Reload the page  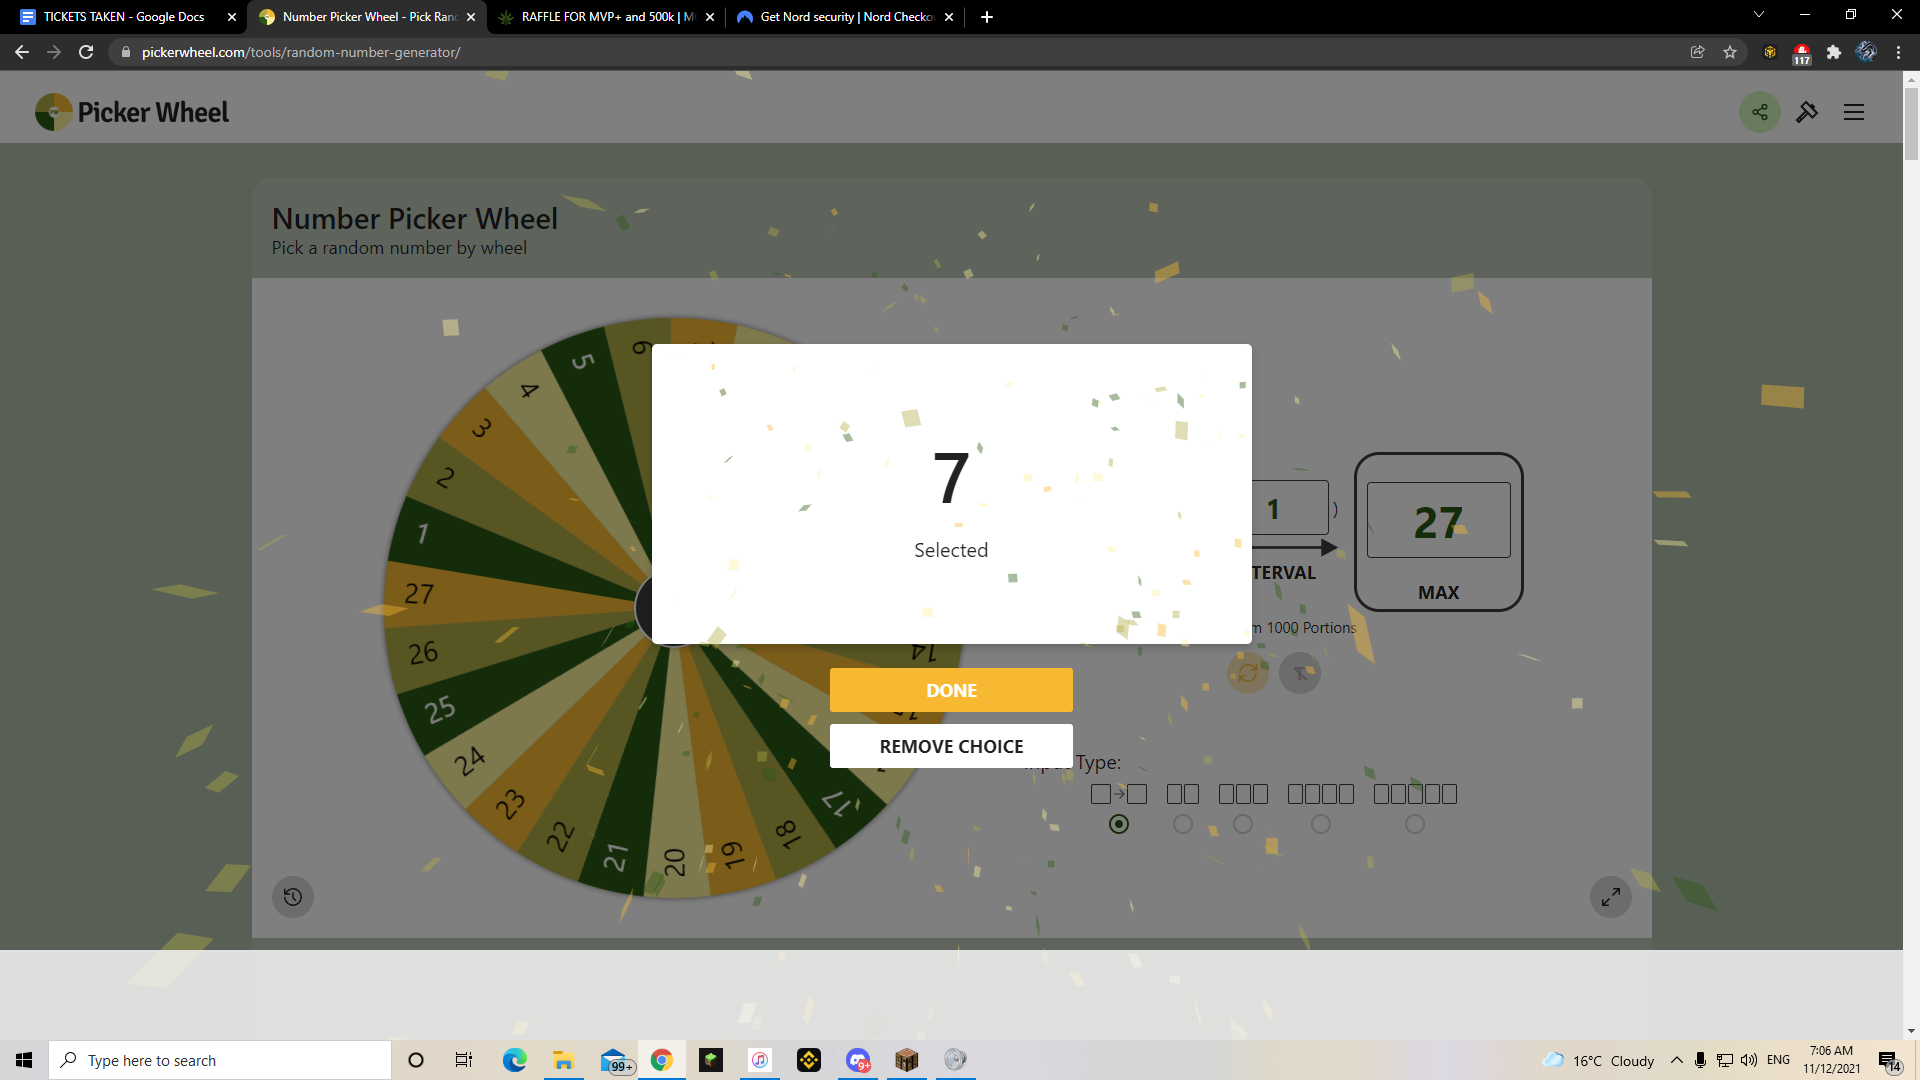click(x=86, y=52)
